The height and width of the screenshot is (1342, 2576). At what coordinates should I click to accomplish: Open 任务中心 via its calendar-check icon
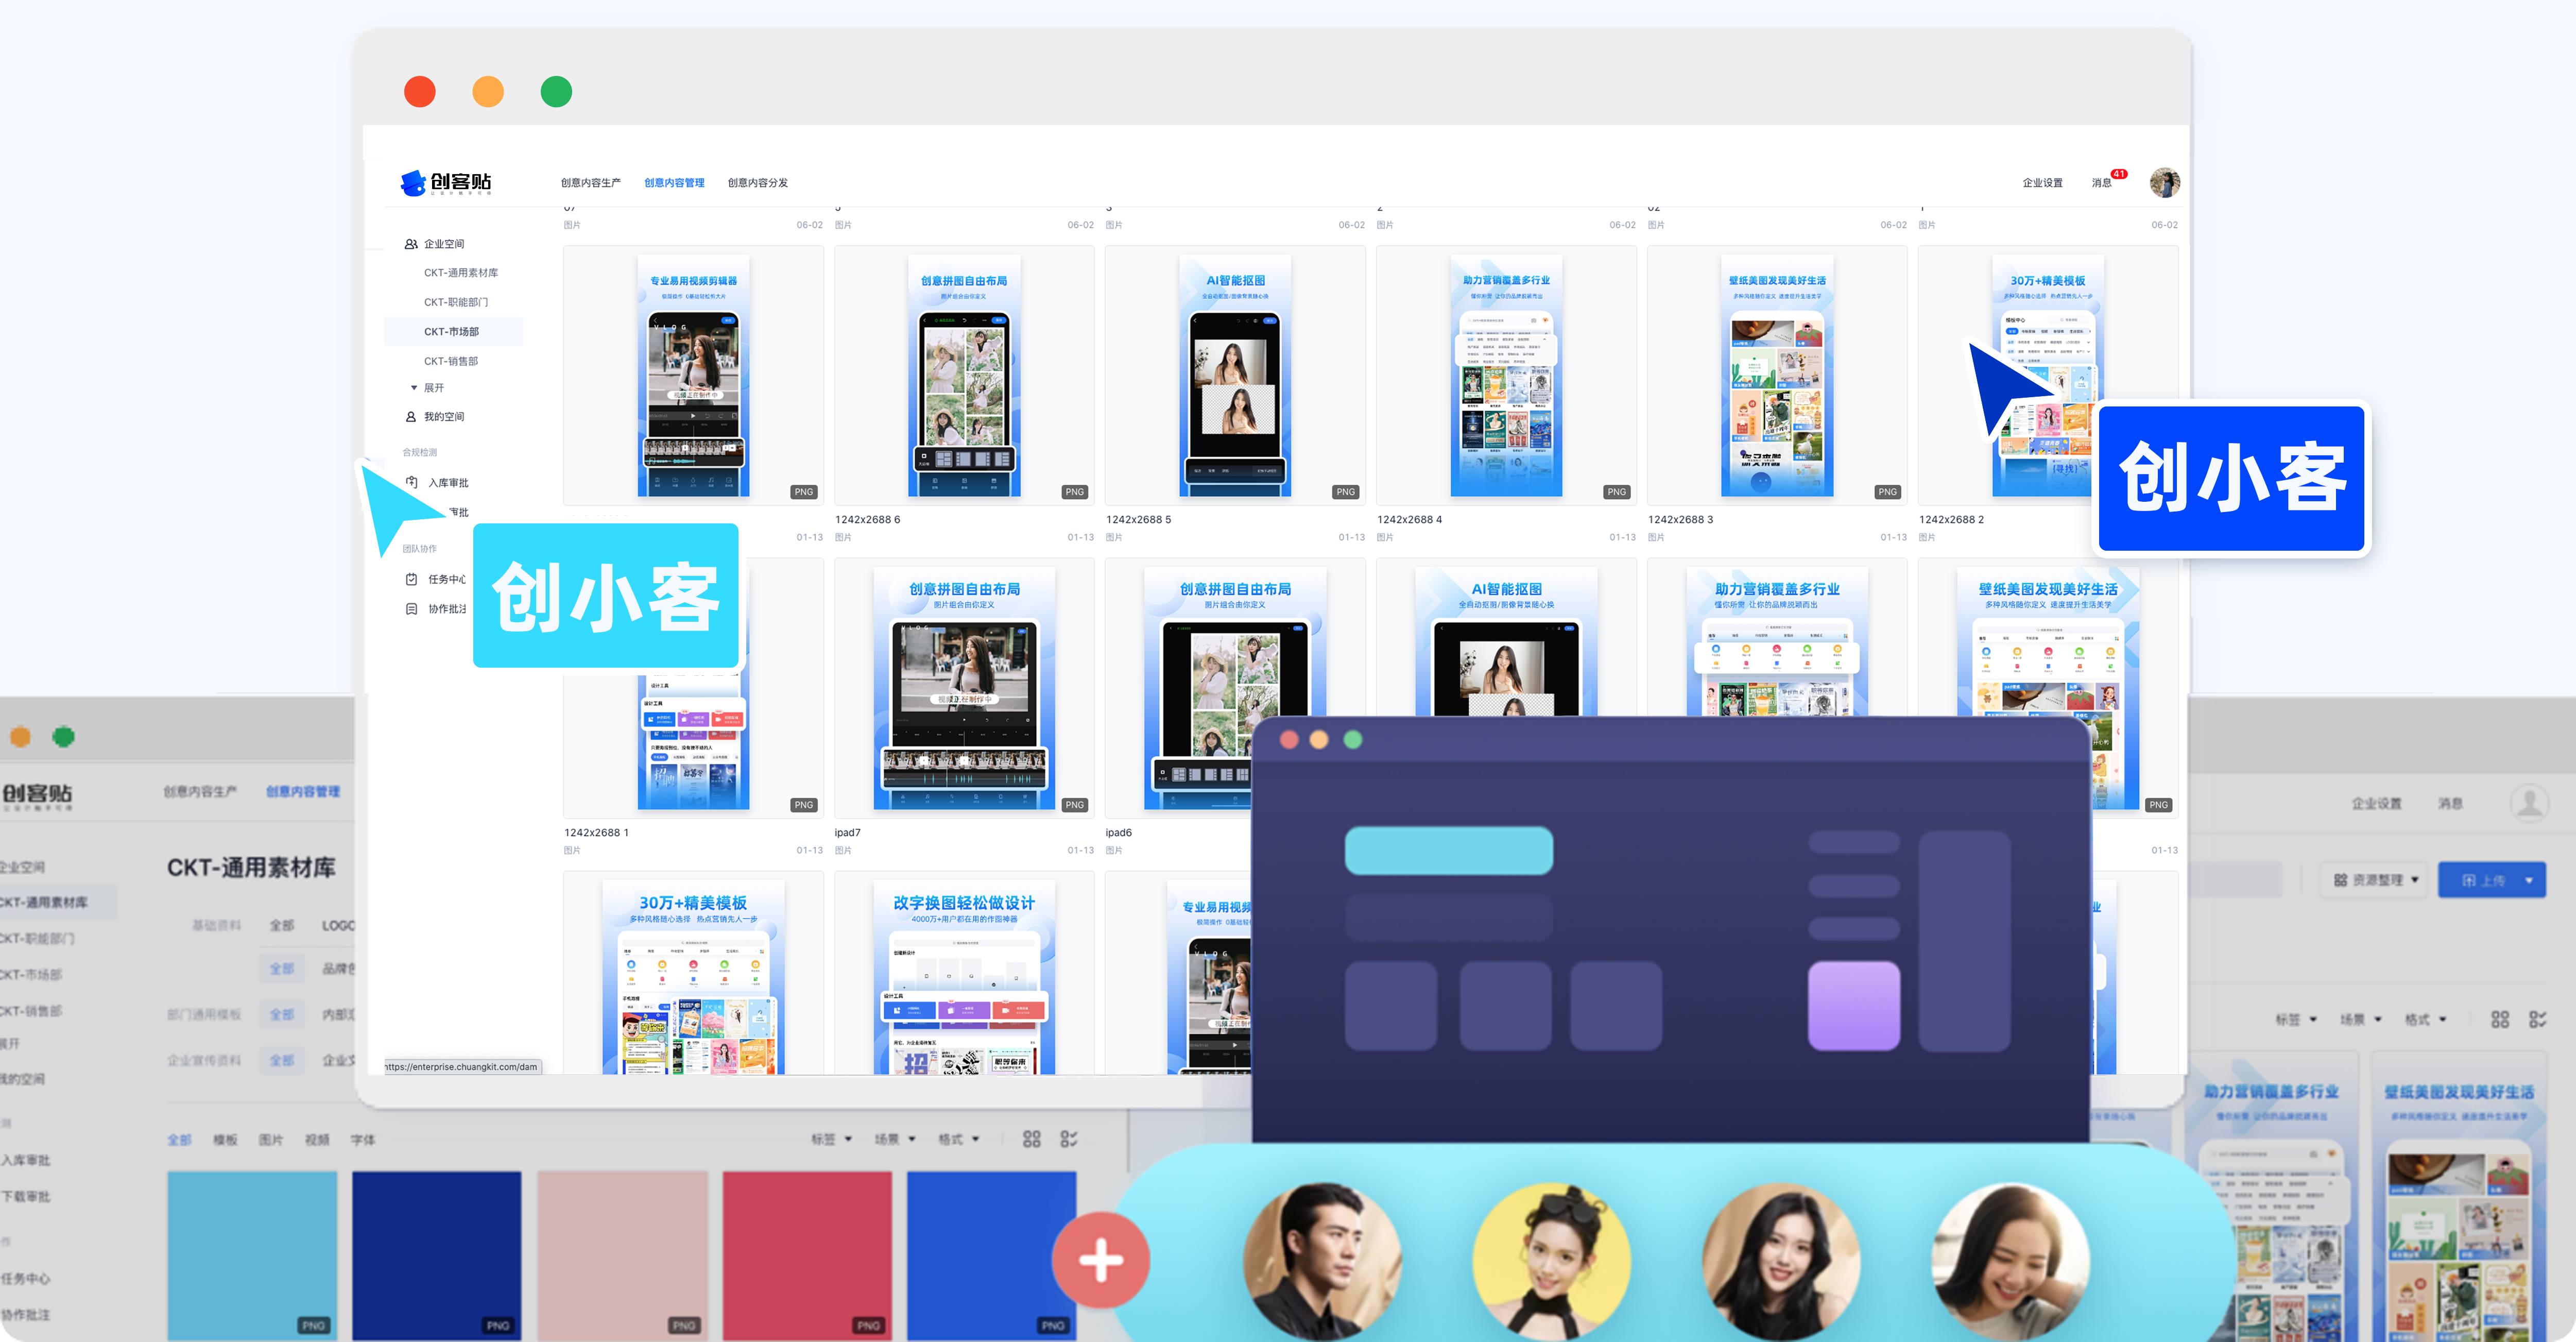(x=411, y=579)
